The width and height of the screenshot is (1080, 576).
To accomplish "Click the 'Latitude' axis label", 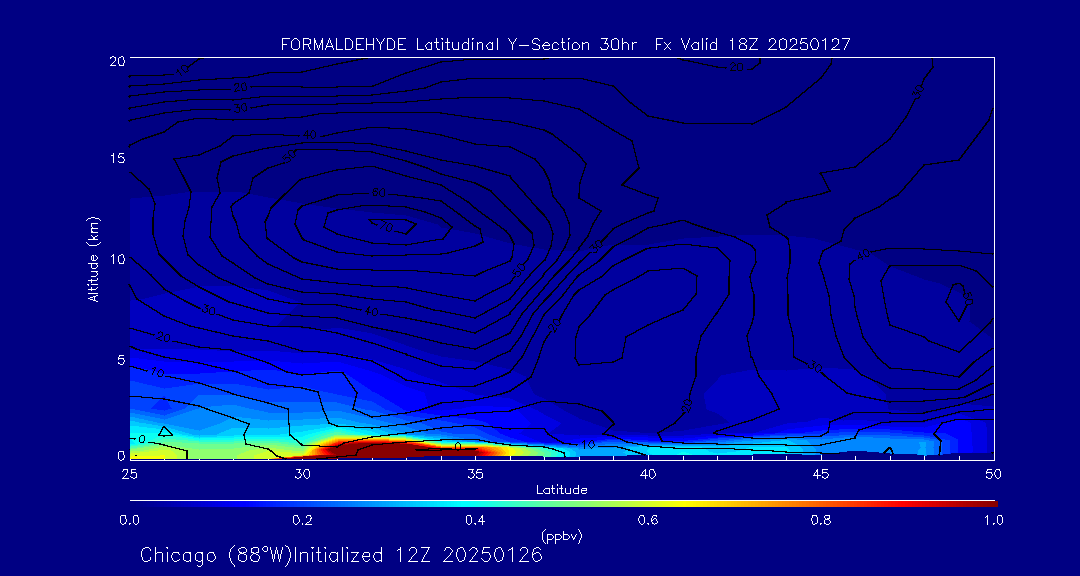I will coord(561,491).
